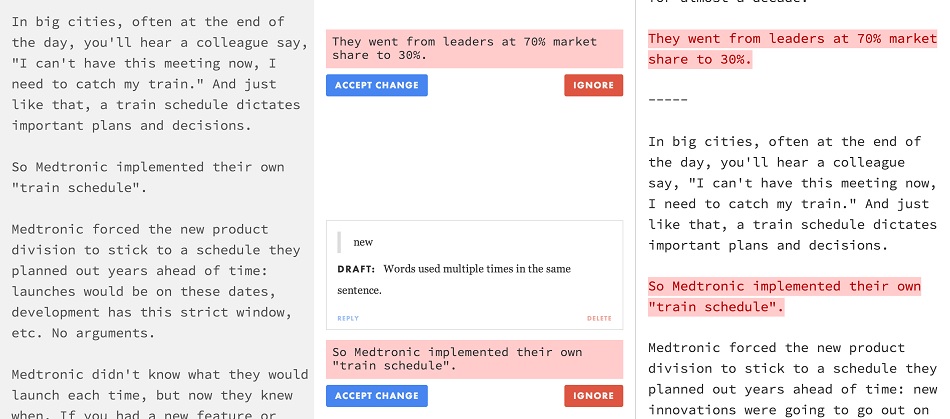The width and height of the screenshot is (950, 419).
Task: Accept change for the "train schedule" suggestion
Action: coord(376,396)
